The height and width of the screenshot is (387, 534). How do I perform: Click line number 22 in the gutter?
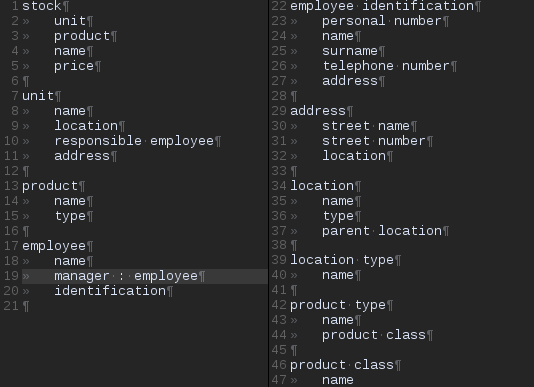279,6
